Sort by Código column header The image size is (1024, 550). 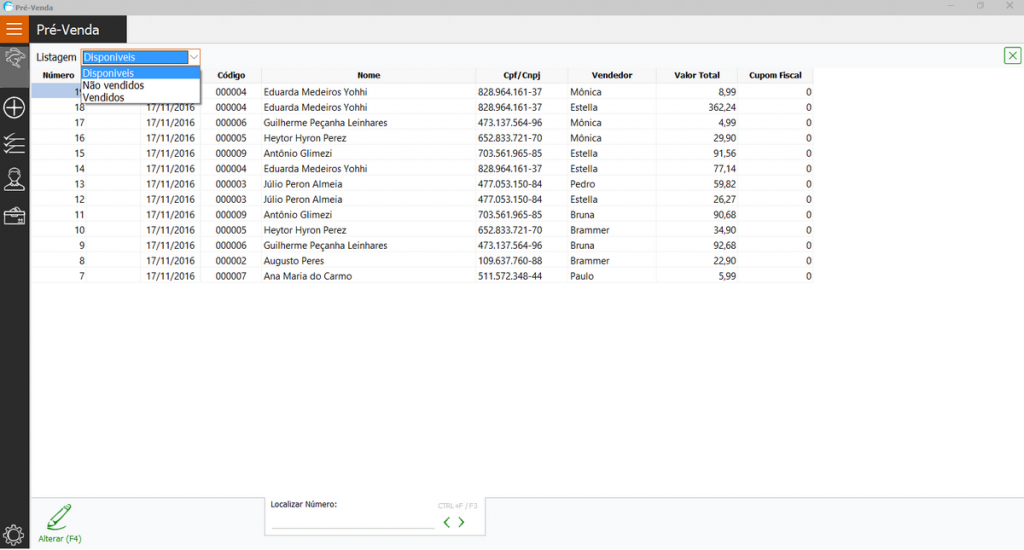231,75
